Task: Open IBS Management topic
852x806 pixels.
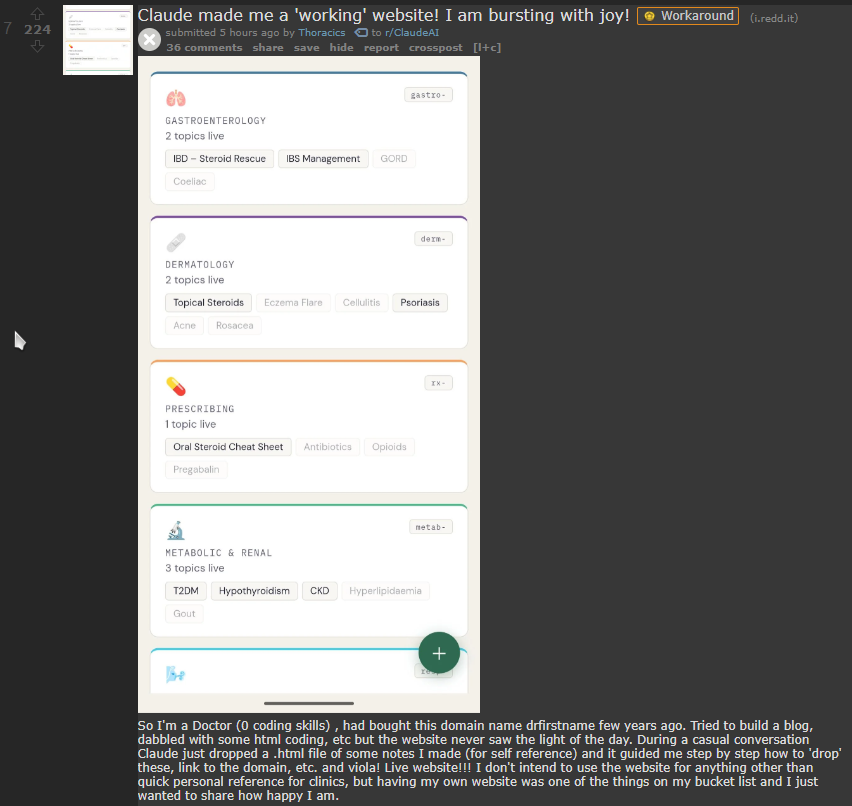Action: (323, 159)
